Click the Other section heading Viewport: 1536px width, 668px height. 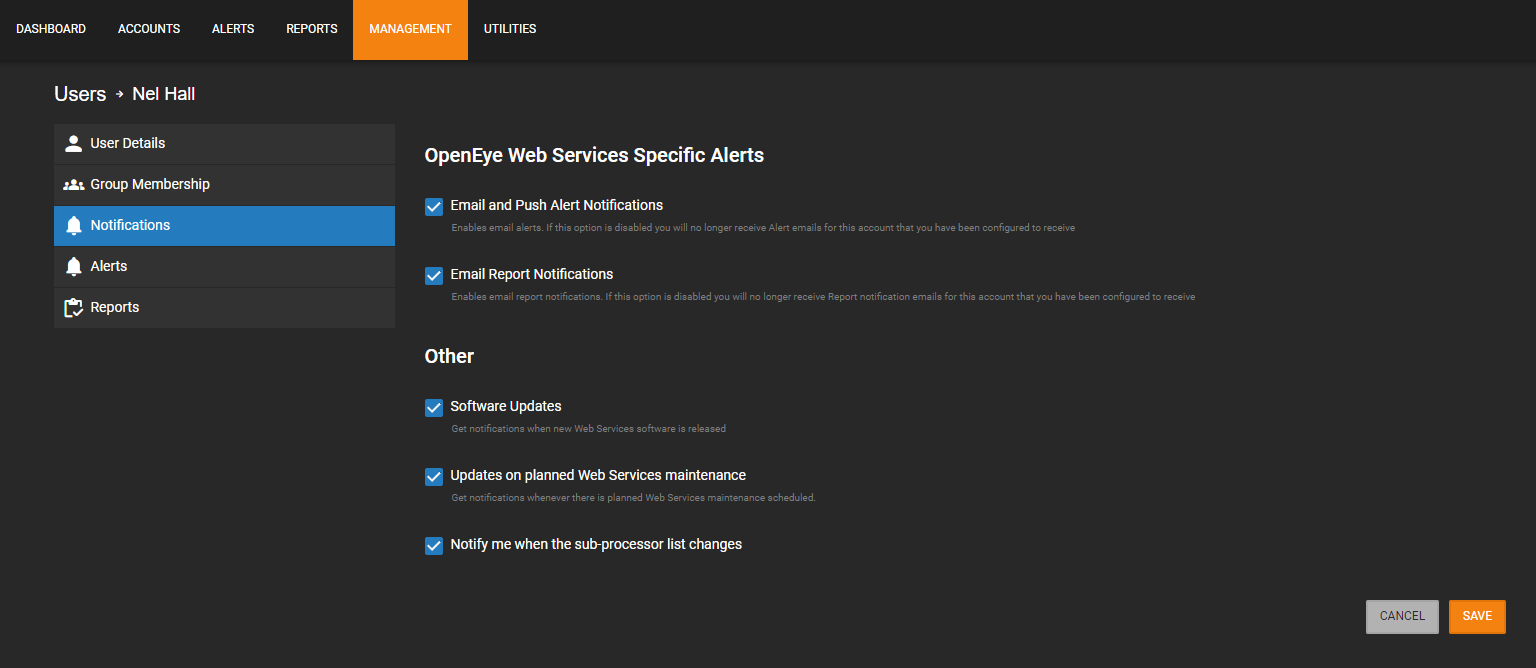click(449, 356)
